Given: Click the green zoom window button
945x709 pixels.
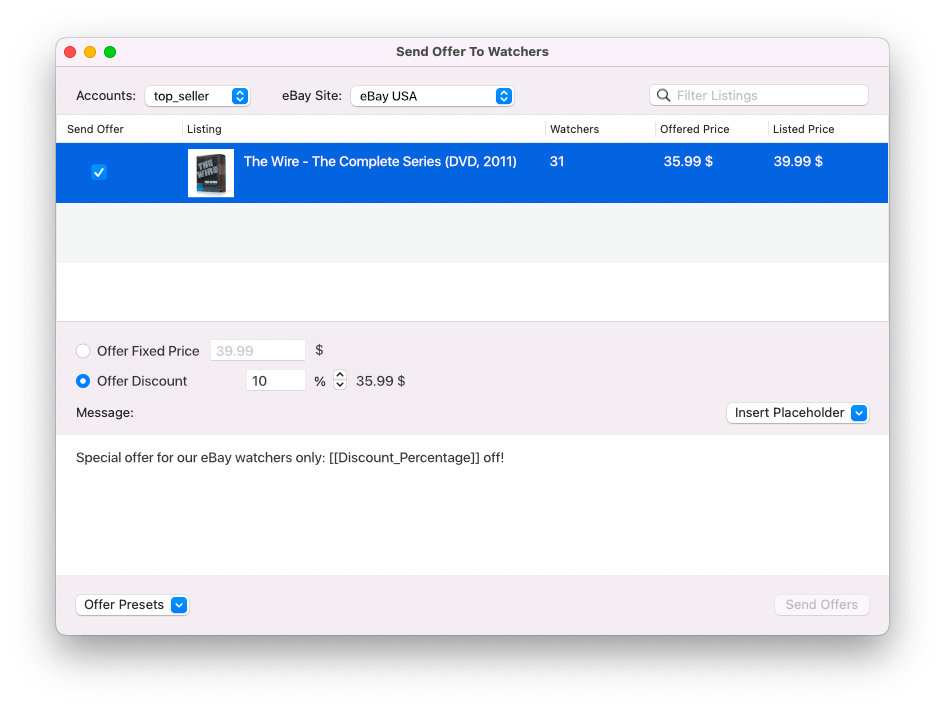Looking at the screenshot, I should click(110, 52).
